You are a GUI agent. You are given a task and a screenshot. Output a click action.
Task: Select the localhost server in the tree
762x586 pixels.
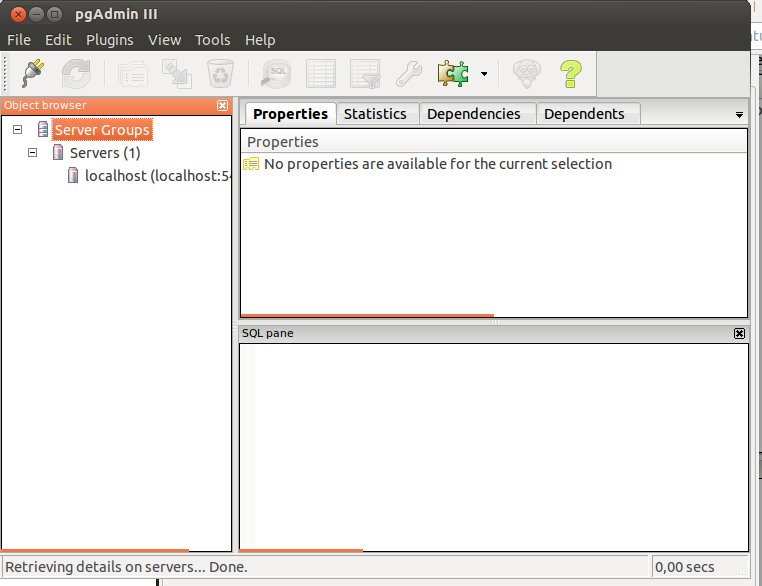150,176
